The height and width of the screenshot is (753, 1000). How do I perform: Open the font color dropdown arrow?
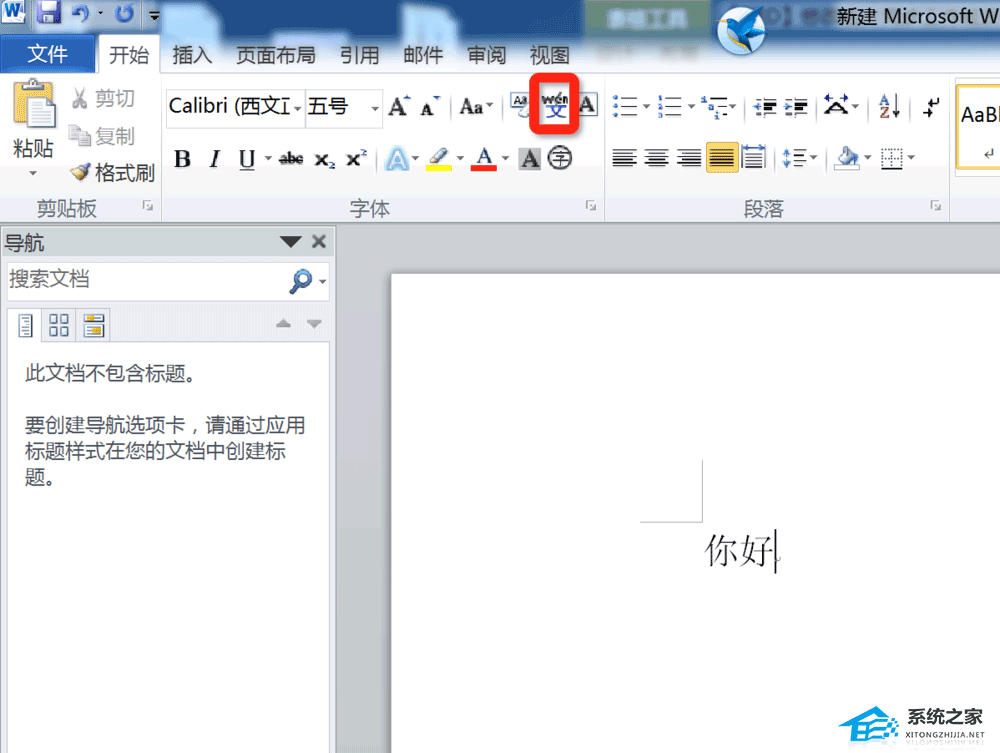point(505,158)
